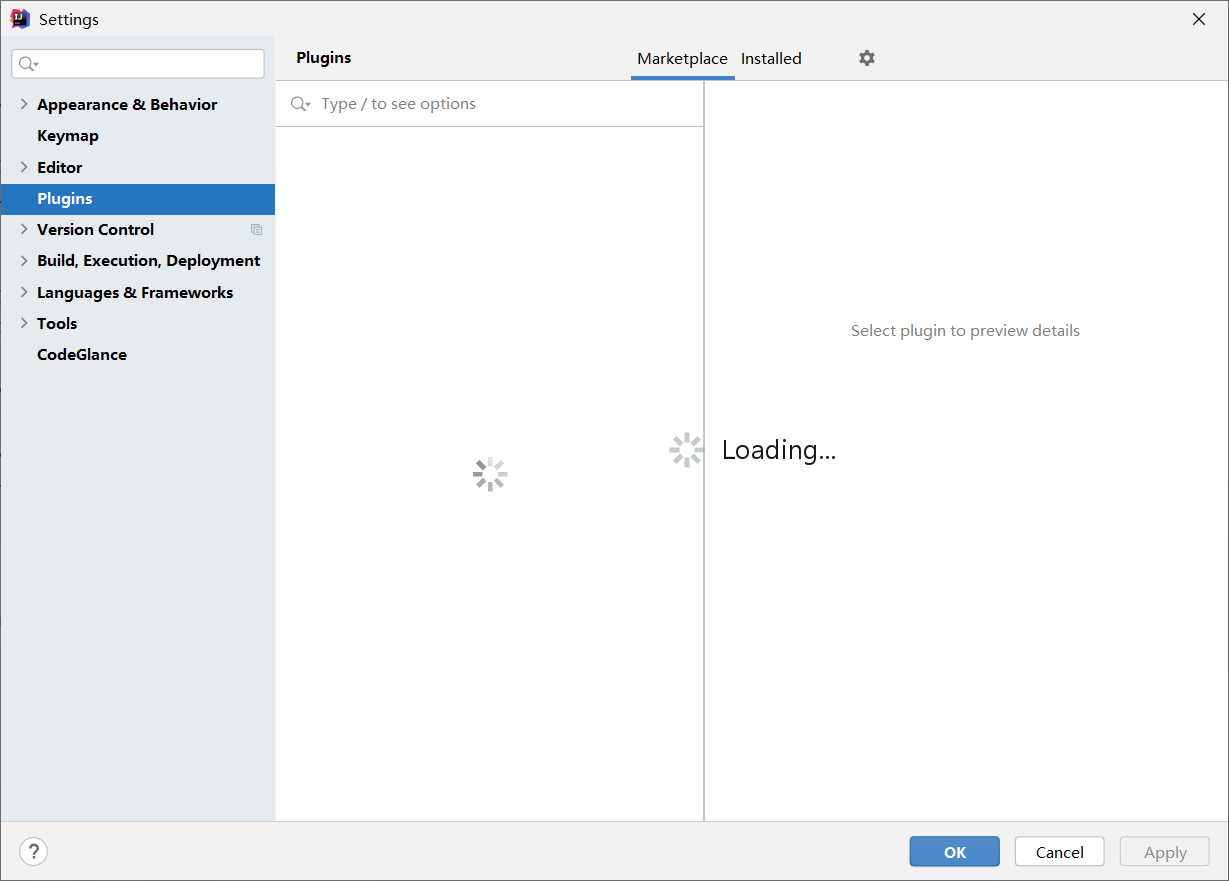Screen dimensions: 1229x881
Task: Click the 'Loading...' text
Action: coord(779,450)
